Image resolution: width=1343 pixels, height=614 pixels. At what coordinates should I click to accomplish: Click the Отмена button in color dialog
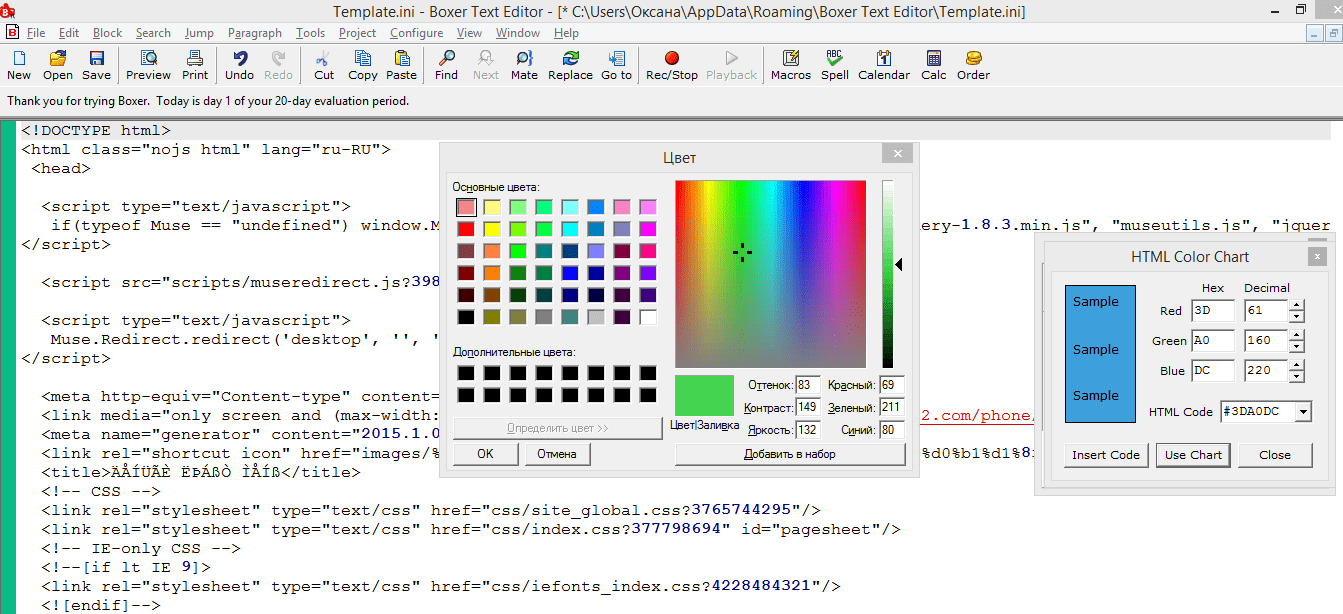tap(556, 454)
